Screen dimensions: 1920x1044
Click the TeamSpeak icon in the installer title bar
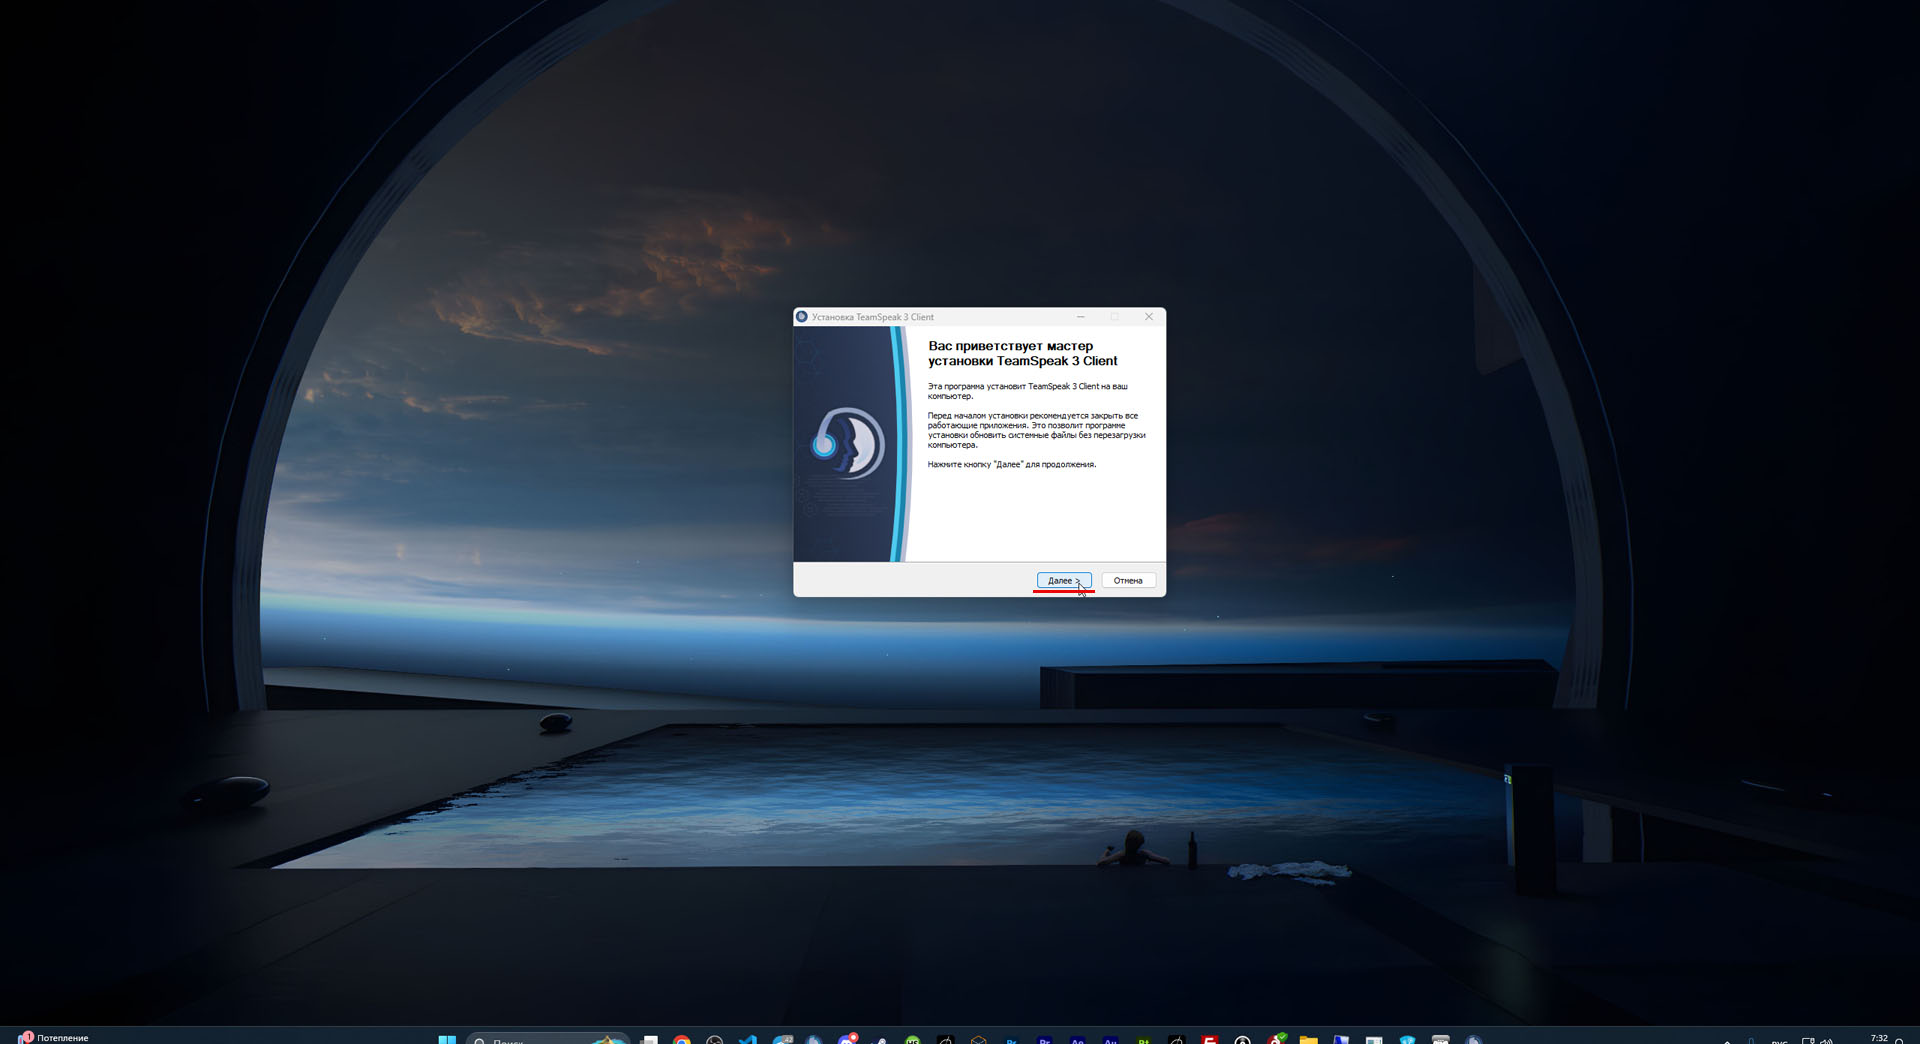(x=802, y=317)
